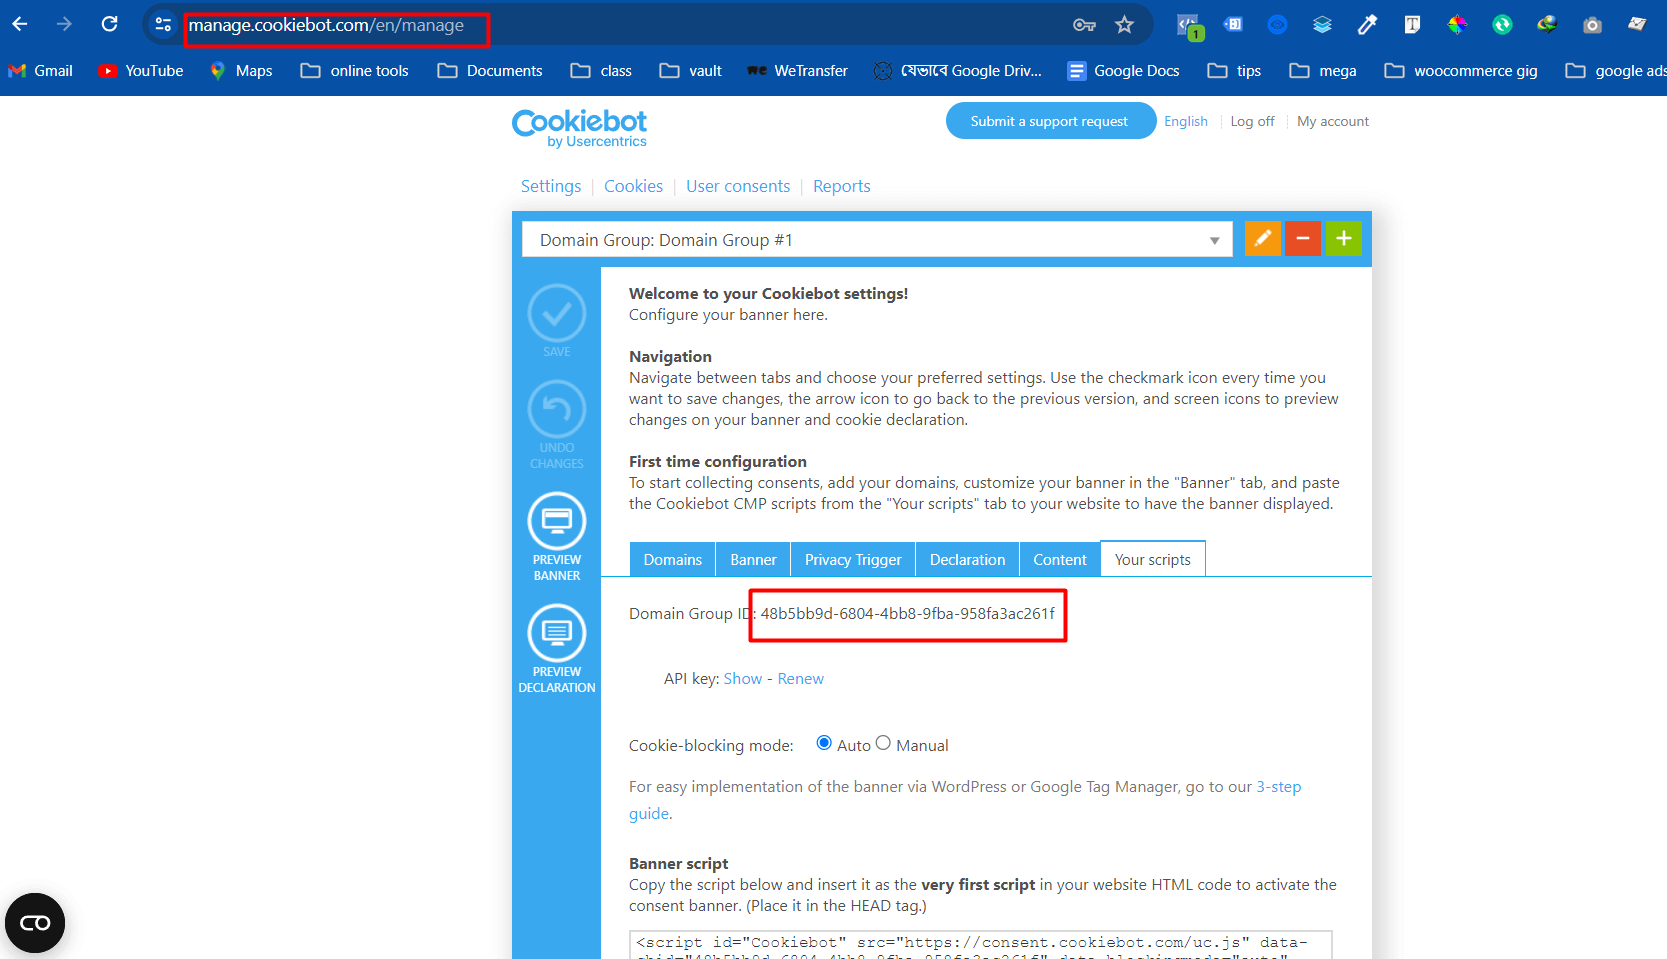Open the WeTransfer bookmark
The image size is (1667, 959).
[797, 71]
